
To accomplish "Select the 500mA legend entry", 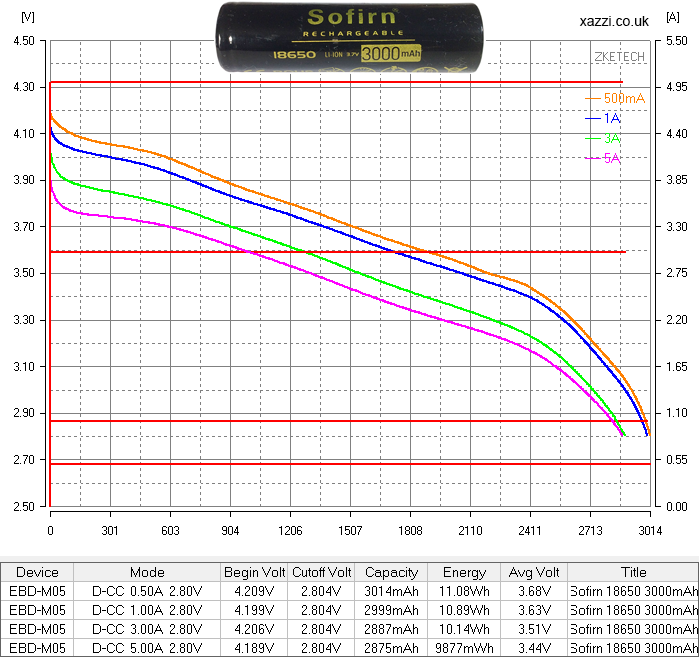I will (x=615, y=99).
